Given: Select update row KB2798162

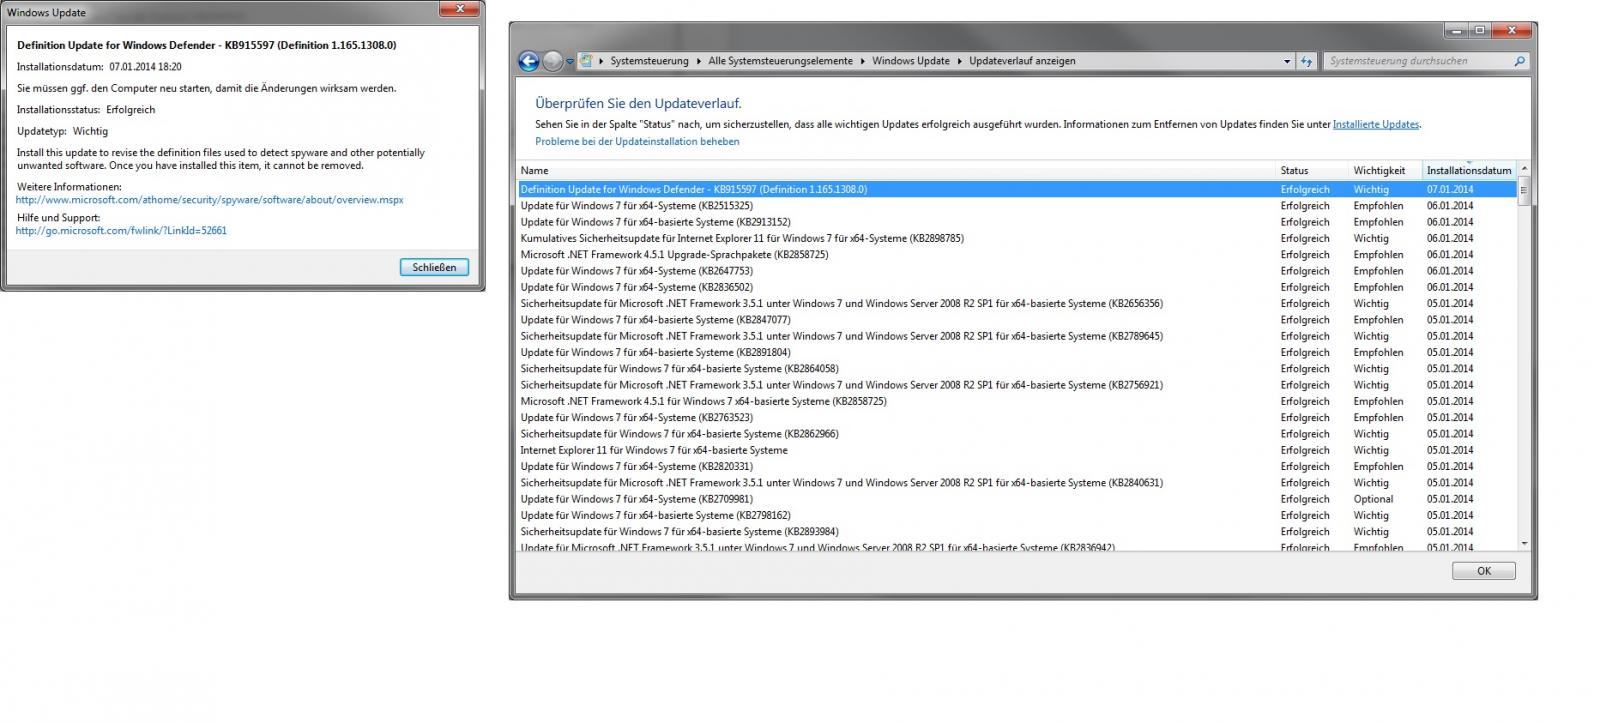Looking at the screenshot, I should tap(1017, 515).
